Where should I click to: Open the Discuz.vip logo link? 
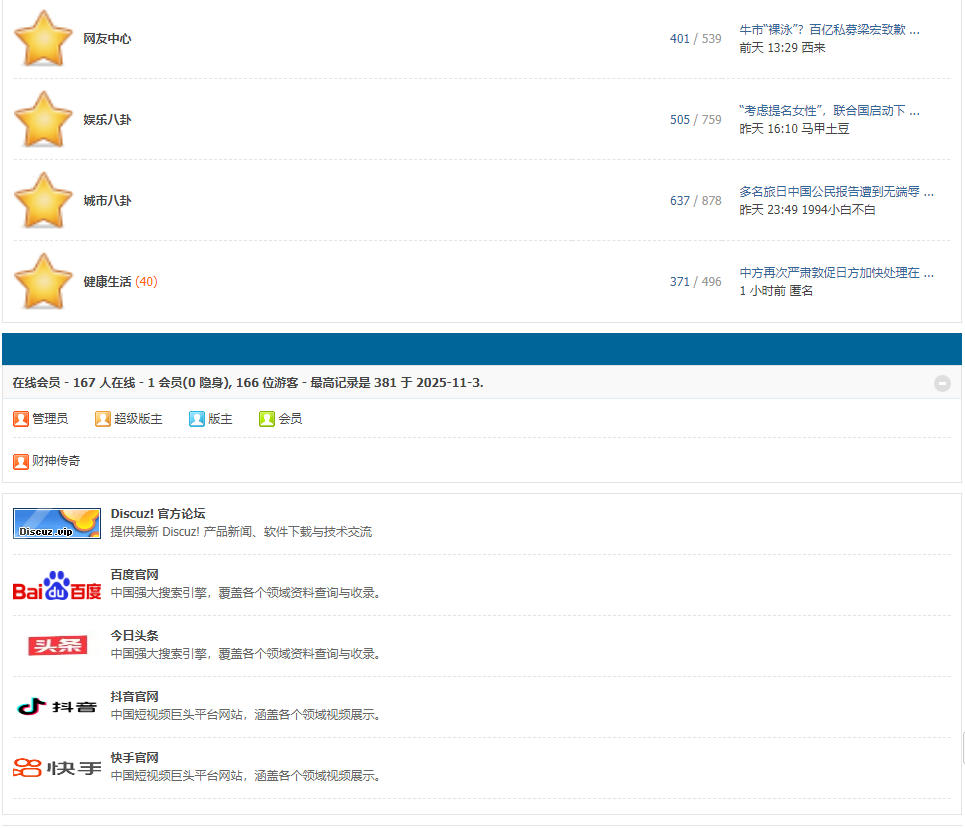click(57, 523)
